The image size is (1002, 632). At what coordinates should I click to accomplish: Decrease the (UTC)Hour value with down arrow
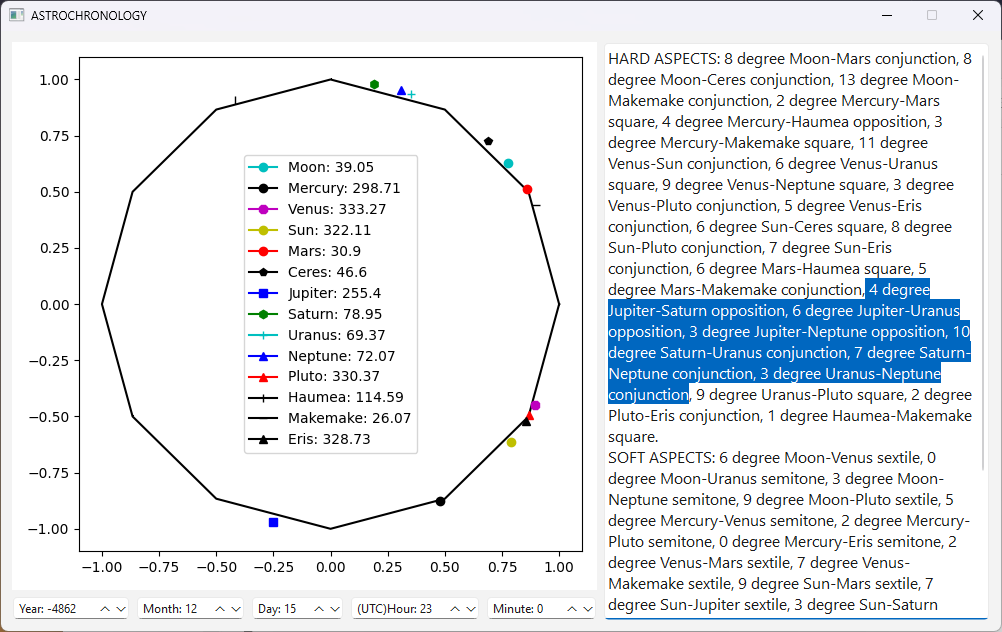point(471,609)
